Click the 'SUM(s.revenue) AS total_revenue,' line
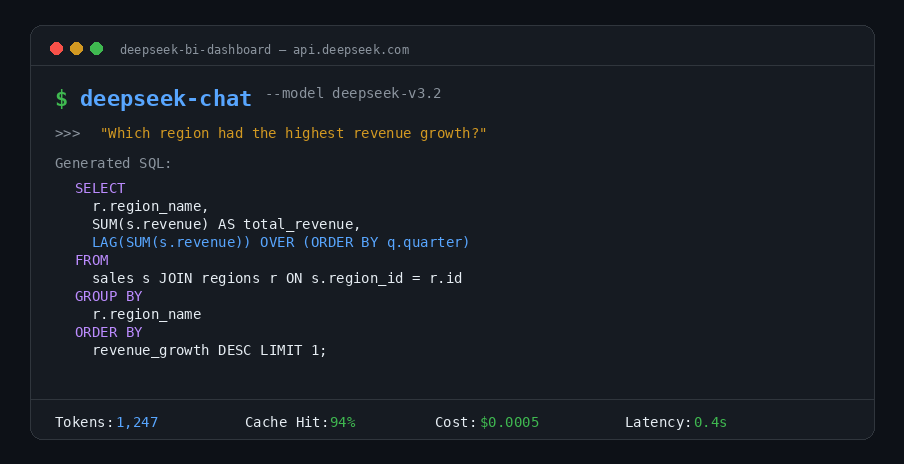 227,225
